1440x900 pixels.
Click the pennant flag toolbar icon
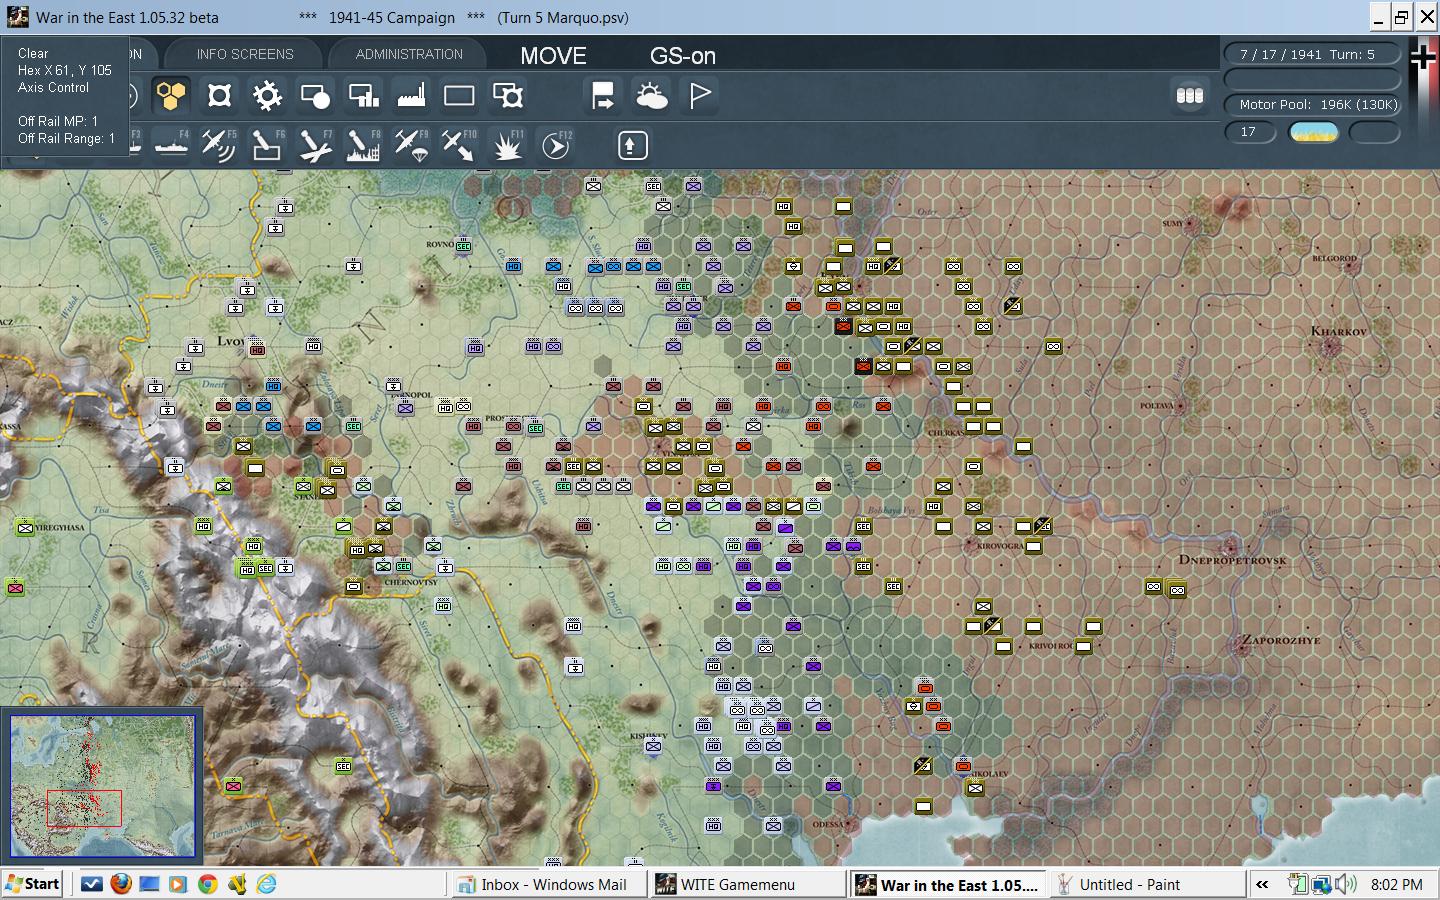point(699,96)
